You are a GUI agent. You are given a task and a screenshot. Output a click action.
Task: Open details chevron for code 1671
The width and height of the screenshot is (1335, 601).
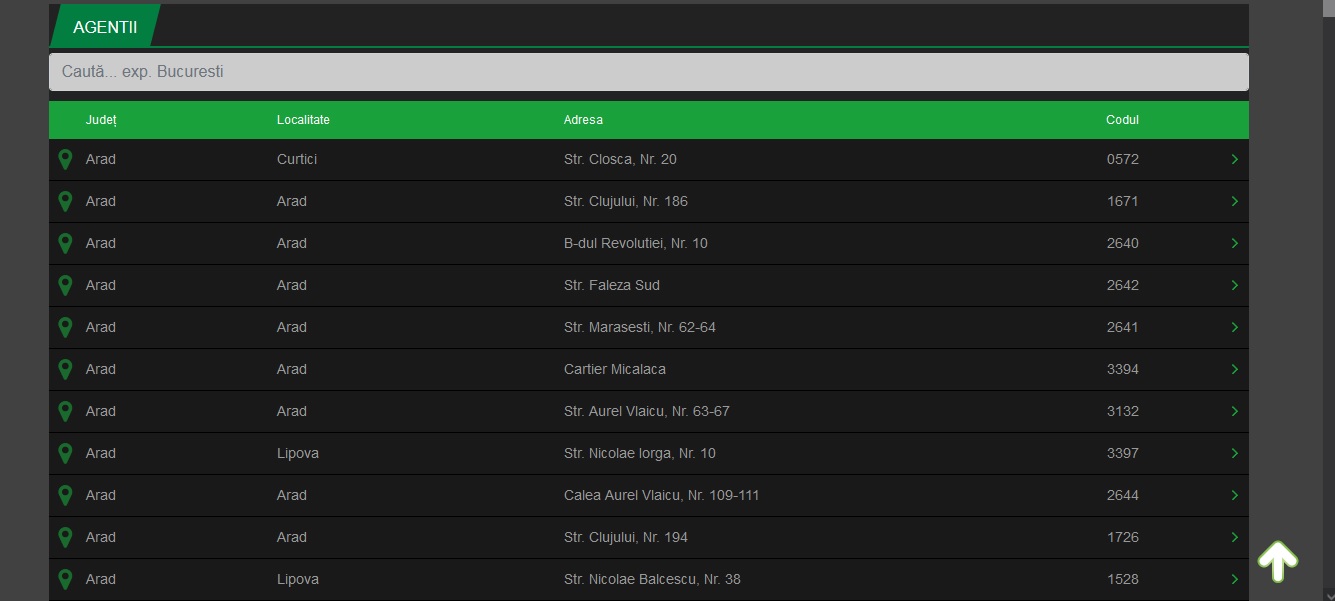[x=1235, y=201]
